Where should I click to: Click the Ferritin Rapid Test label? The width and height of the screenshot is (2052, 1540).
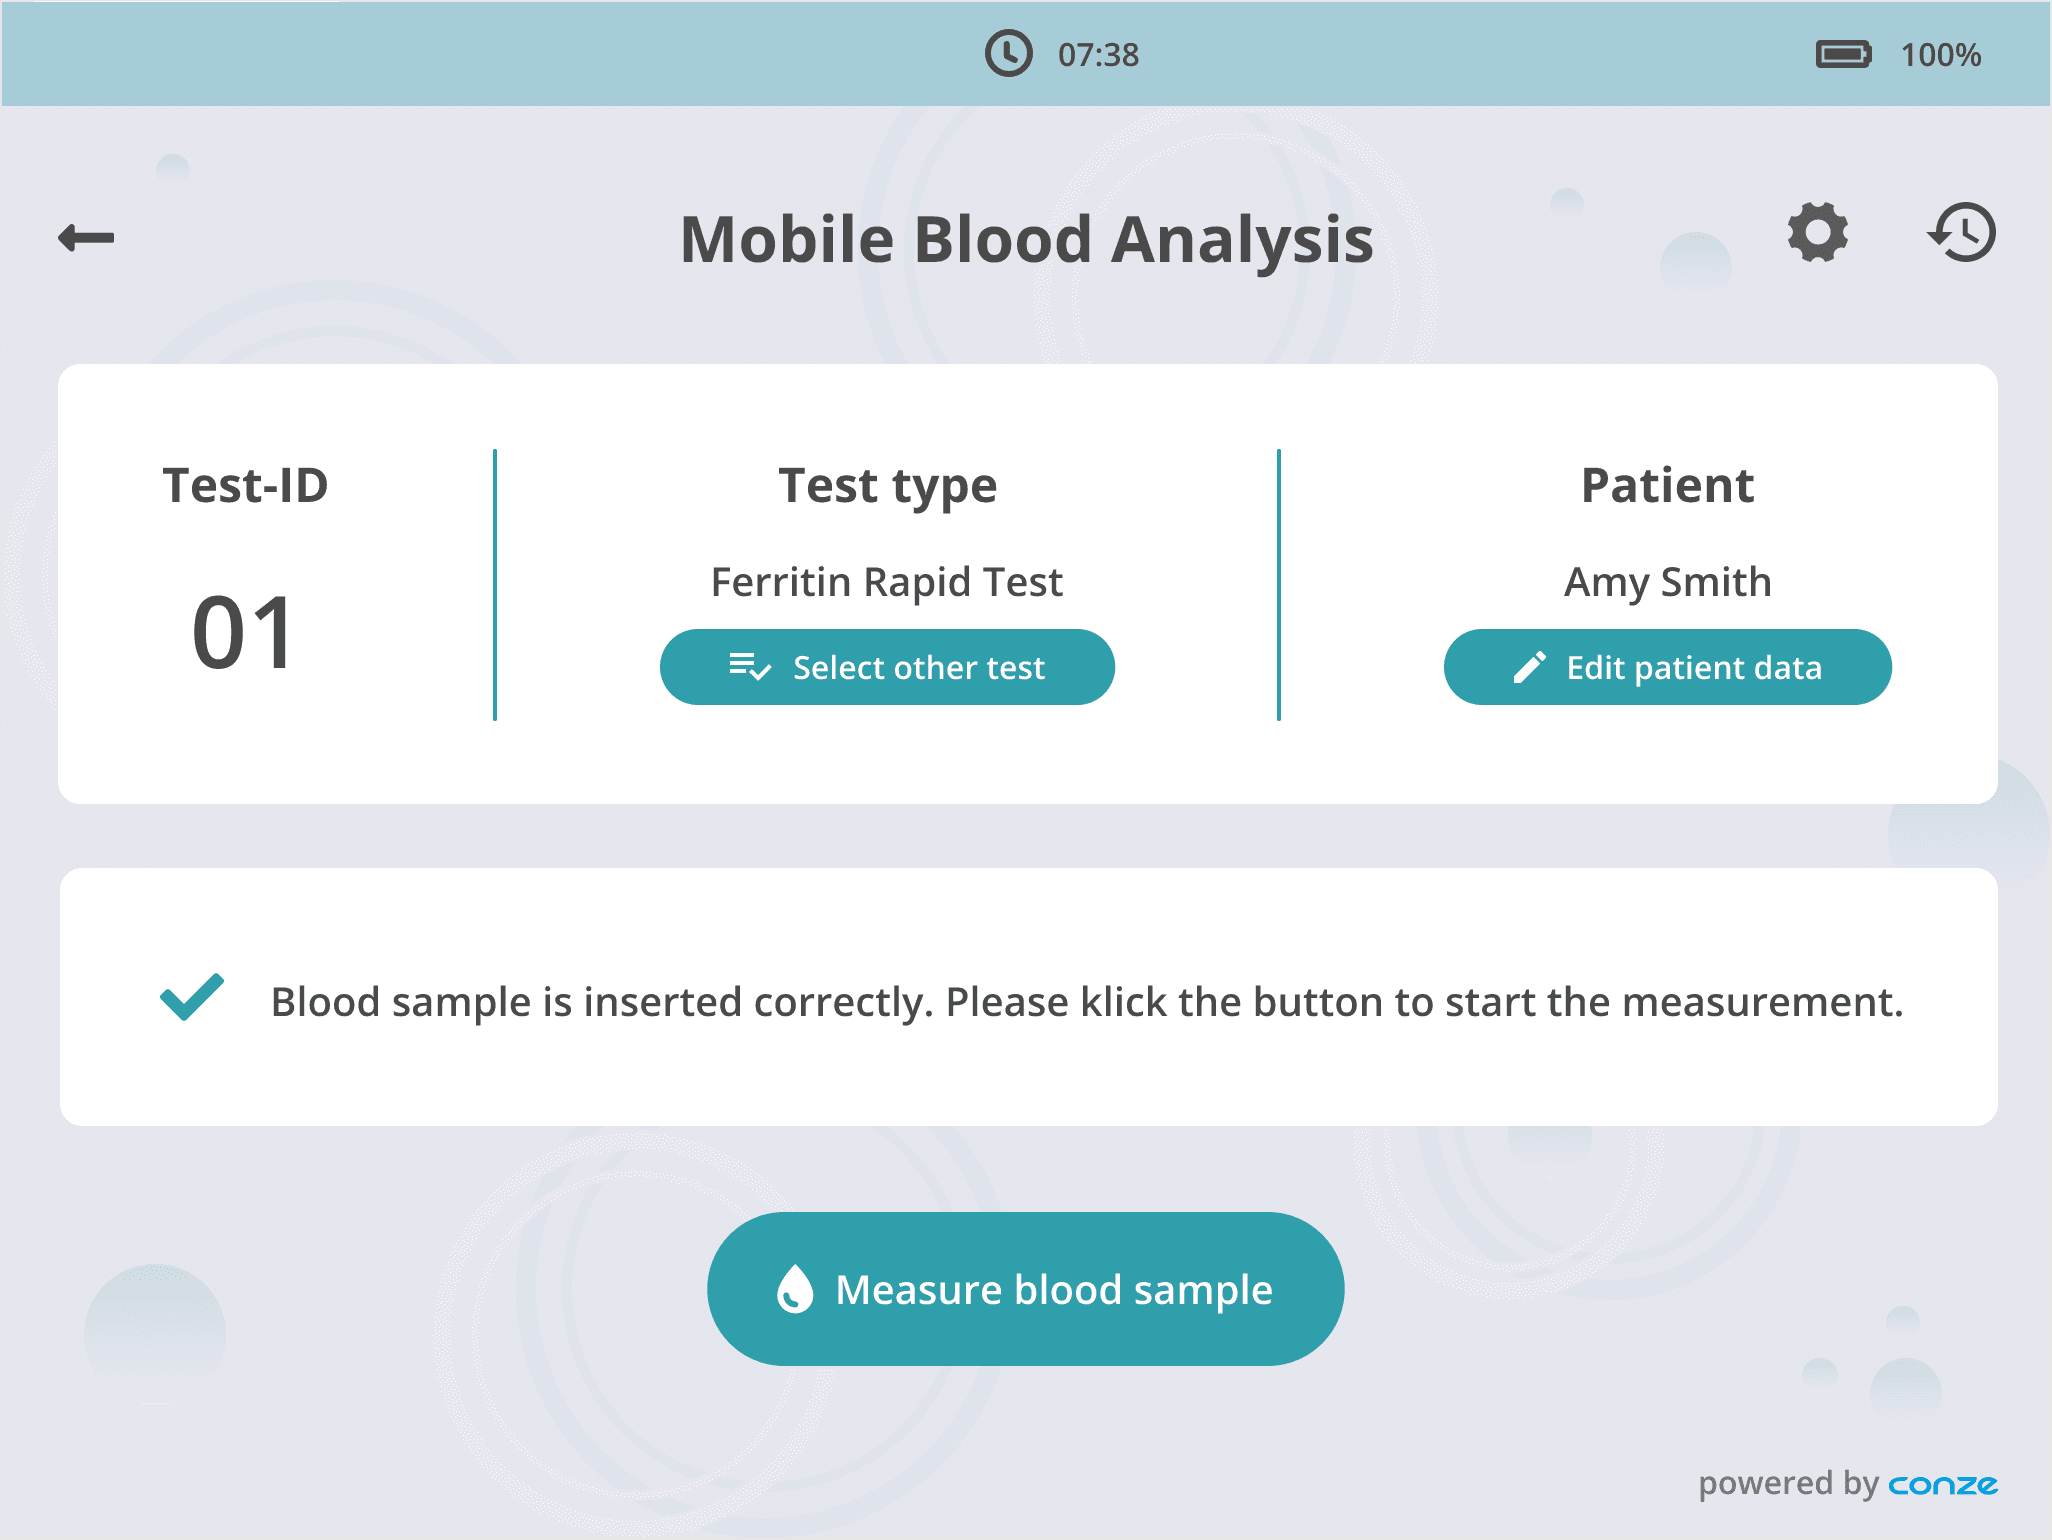tap(887, 582)
